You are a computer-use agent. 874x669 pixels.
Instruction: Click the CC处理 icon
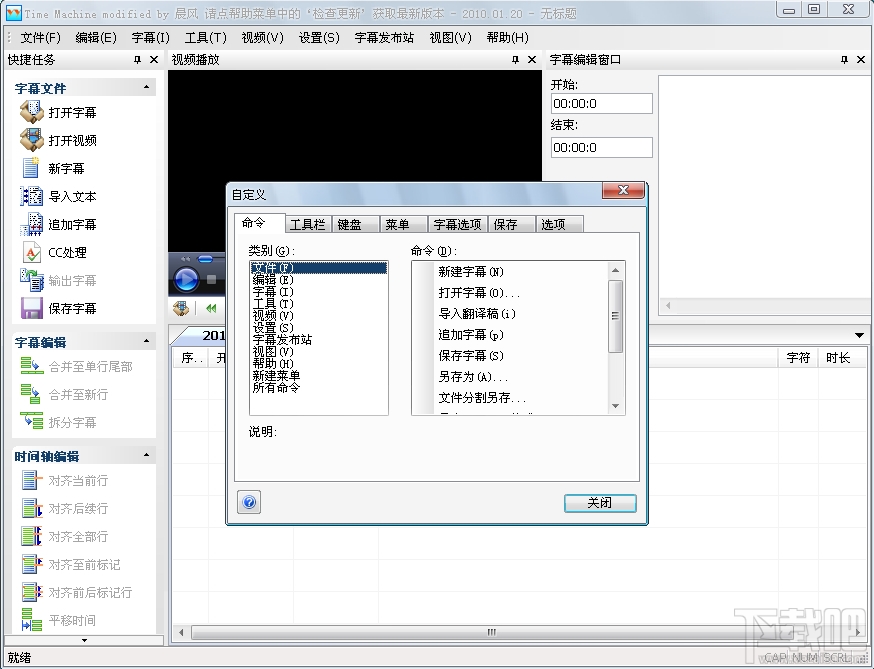pyautogui.click(x=32, y=252)
